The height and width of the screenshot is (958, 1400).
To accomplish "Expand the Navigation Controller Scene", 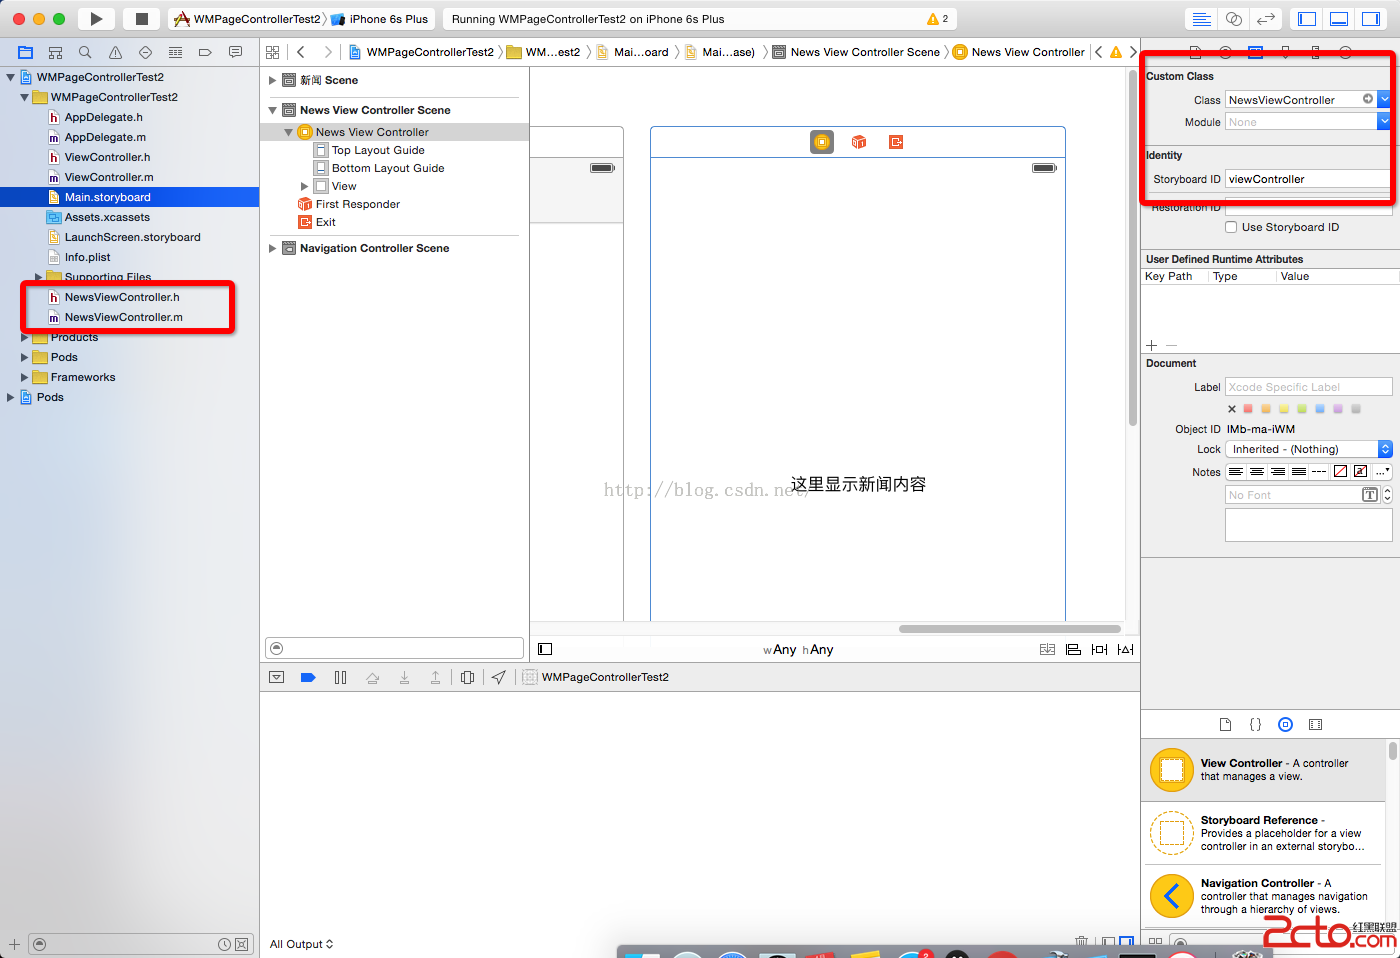I will click(272, 248).
